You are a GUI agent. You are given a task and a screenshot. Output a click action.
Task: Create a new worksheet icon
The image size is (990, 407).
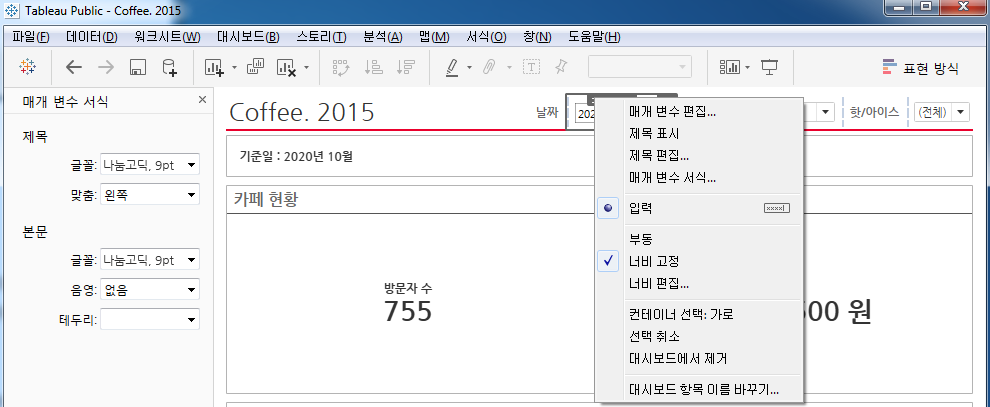point(215,68)
